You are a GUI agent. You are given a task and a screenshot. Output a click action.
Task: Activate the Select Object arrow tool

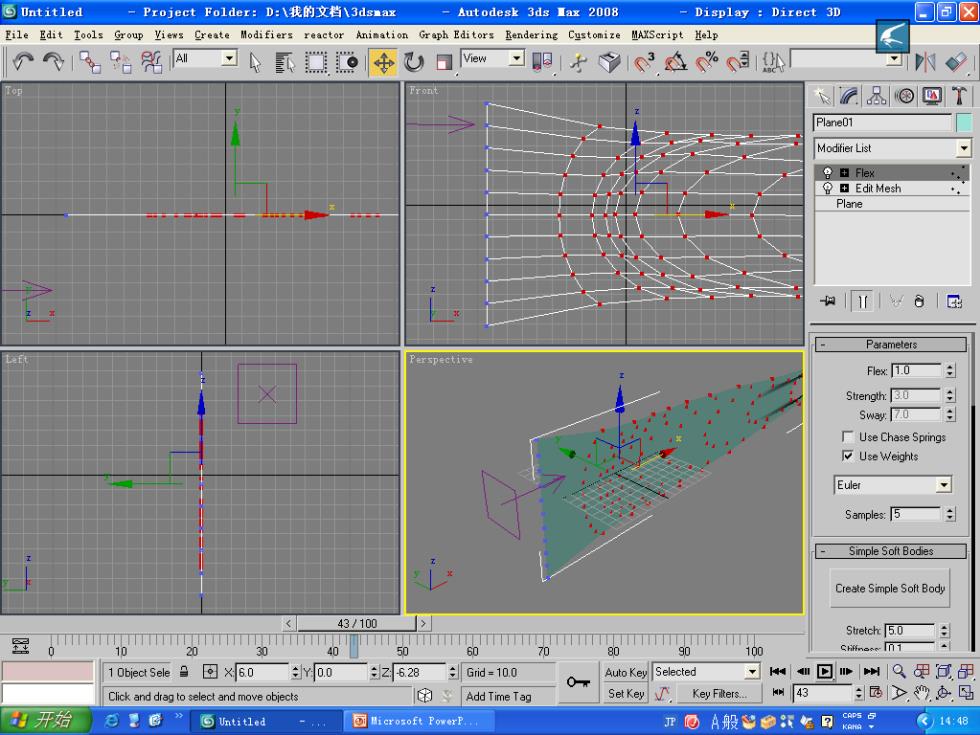click(x=254, y=62)
